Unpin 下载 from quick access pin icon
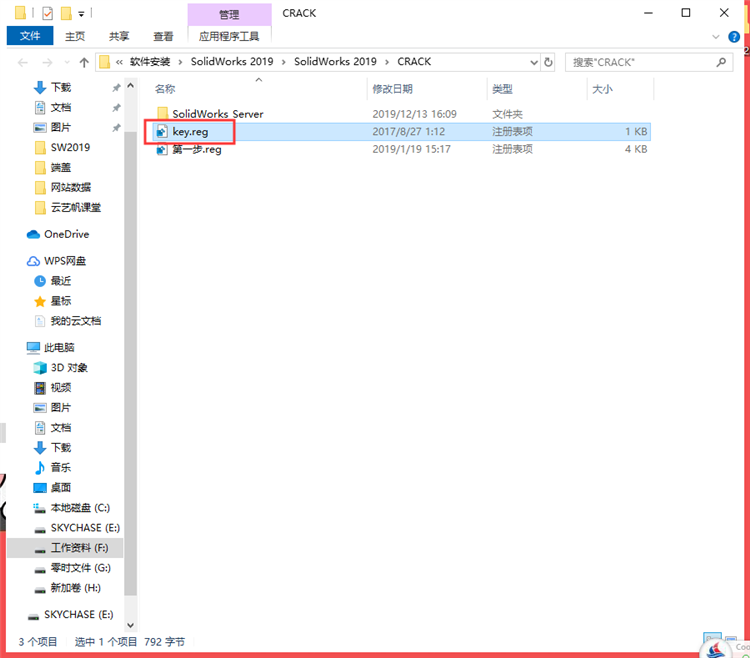Viewport: 750px width, 658px height. [116, 88]
